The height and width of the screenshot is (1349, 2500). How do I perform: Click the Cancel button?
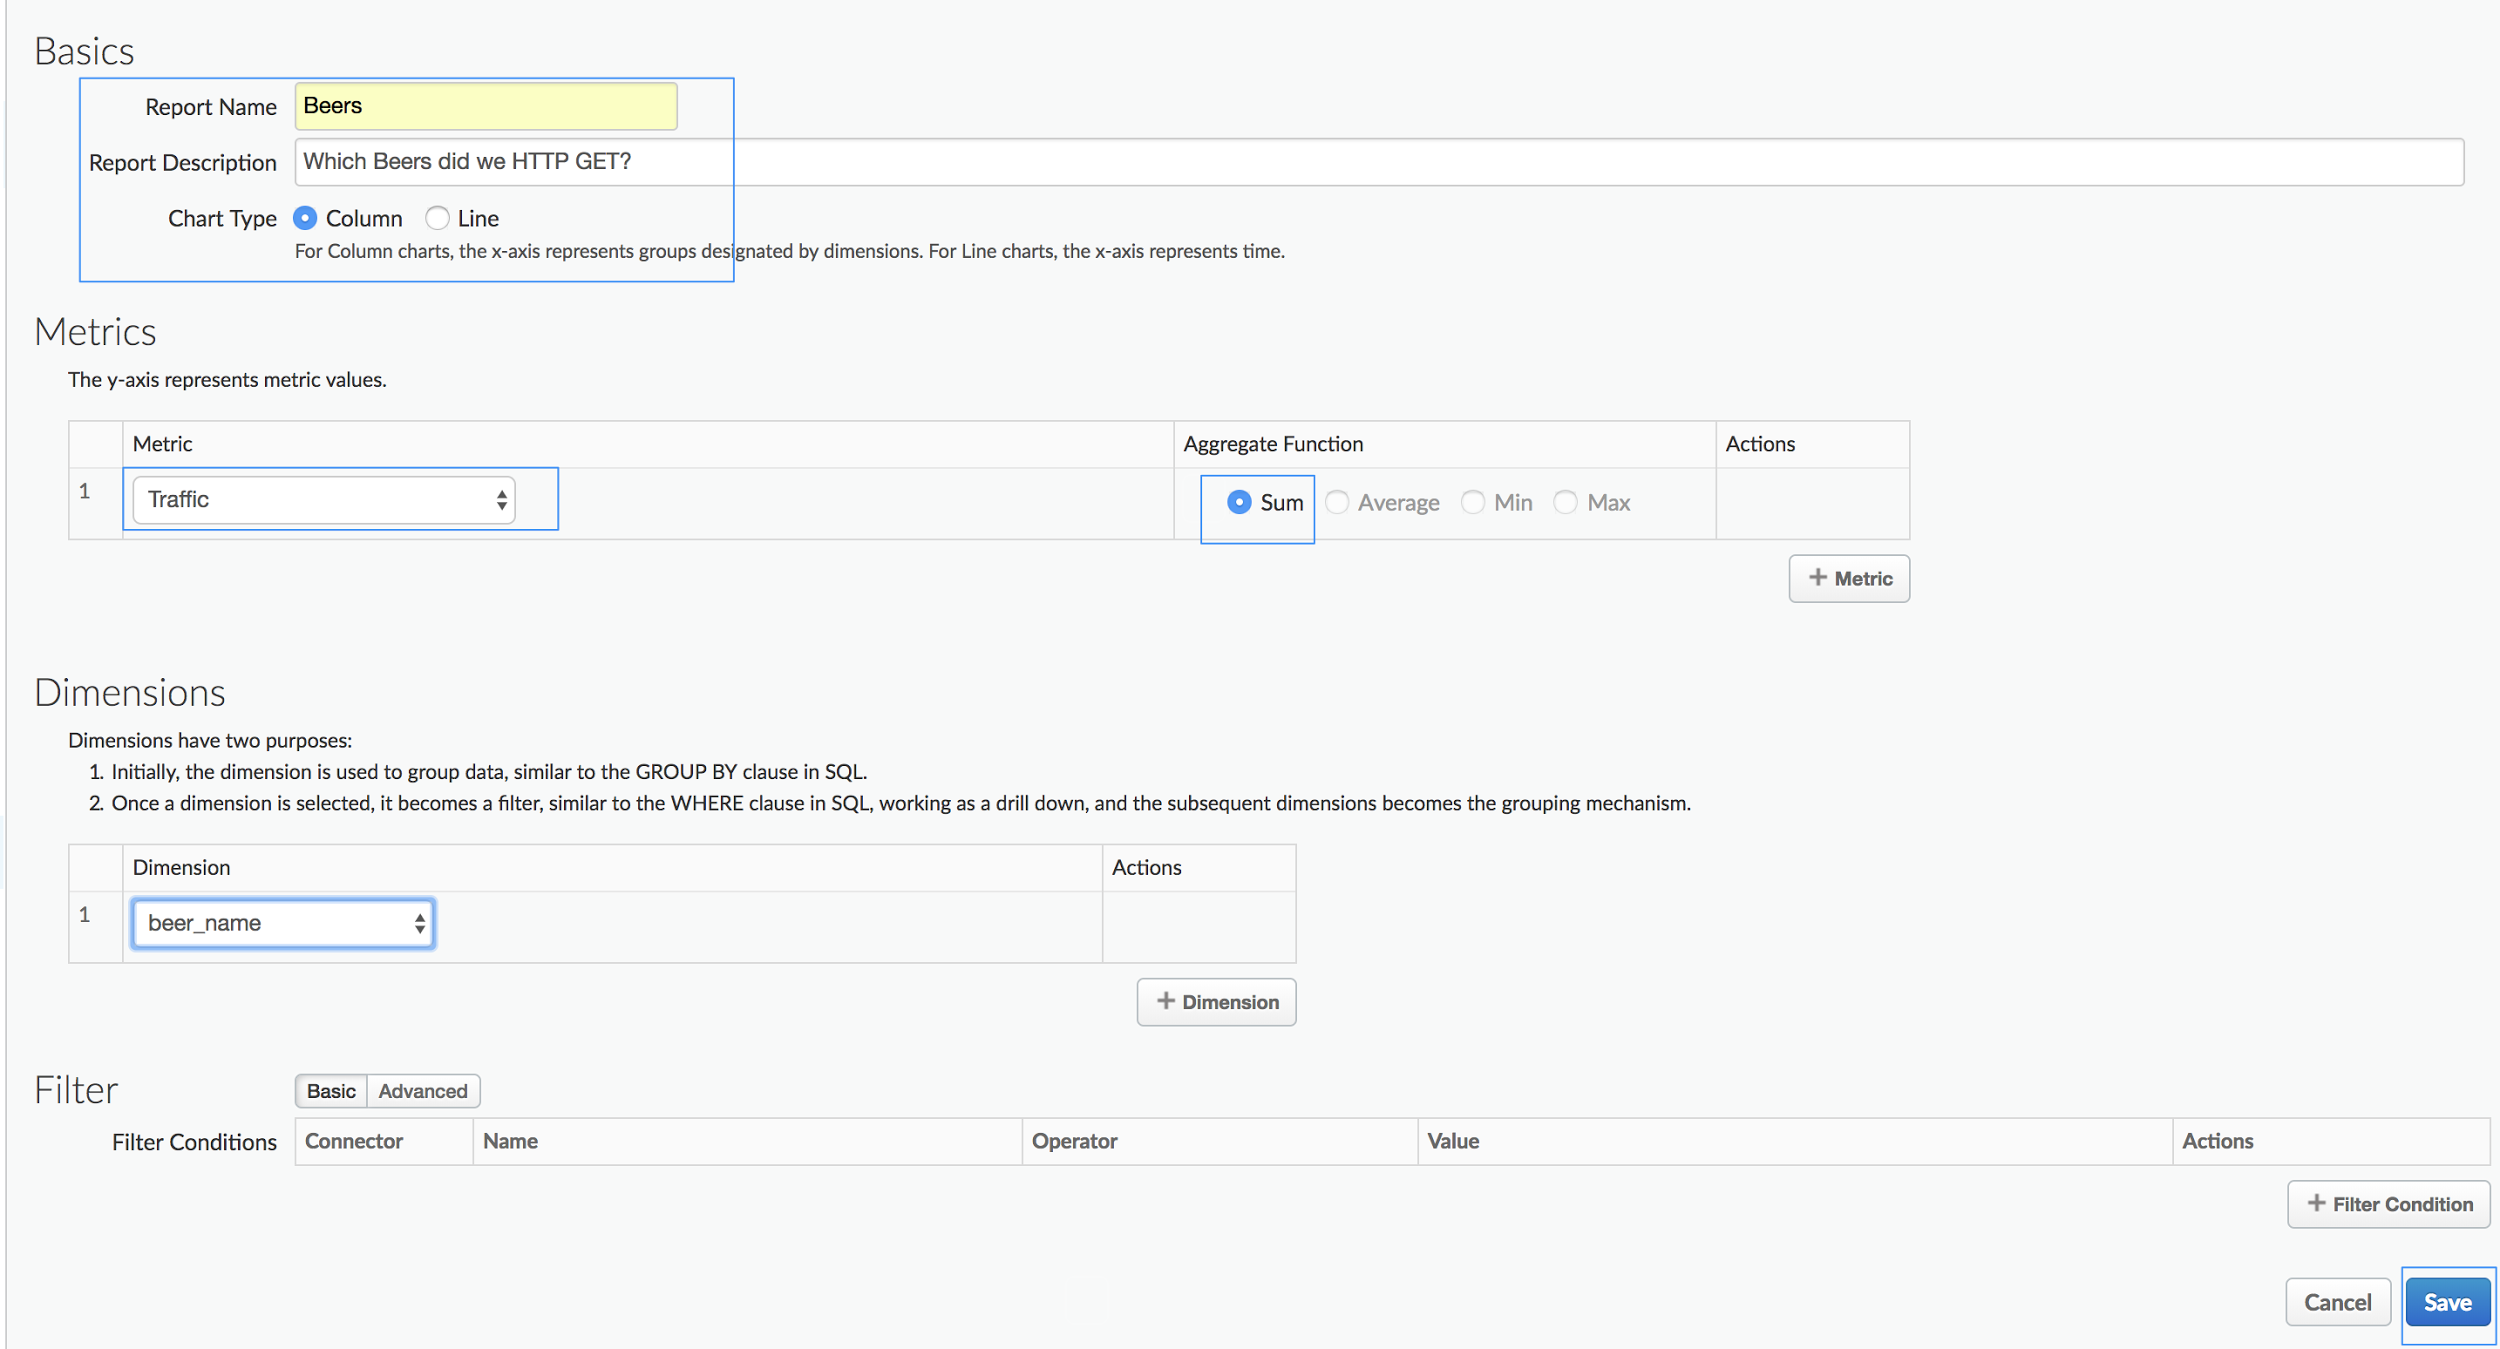2337,1302
